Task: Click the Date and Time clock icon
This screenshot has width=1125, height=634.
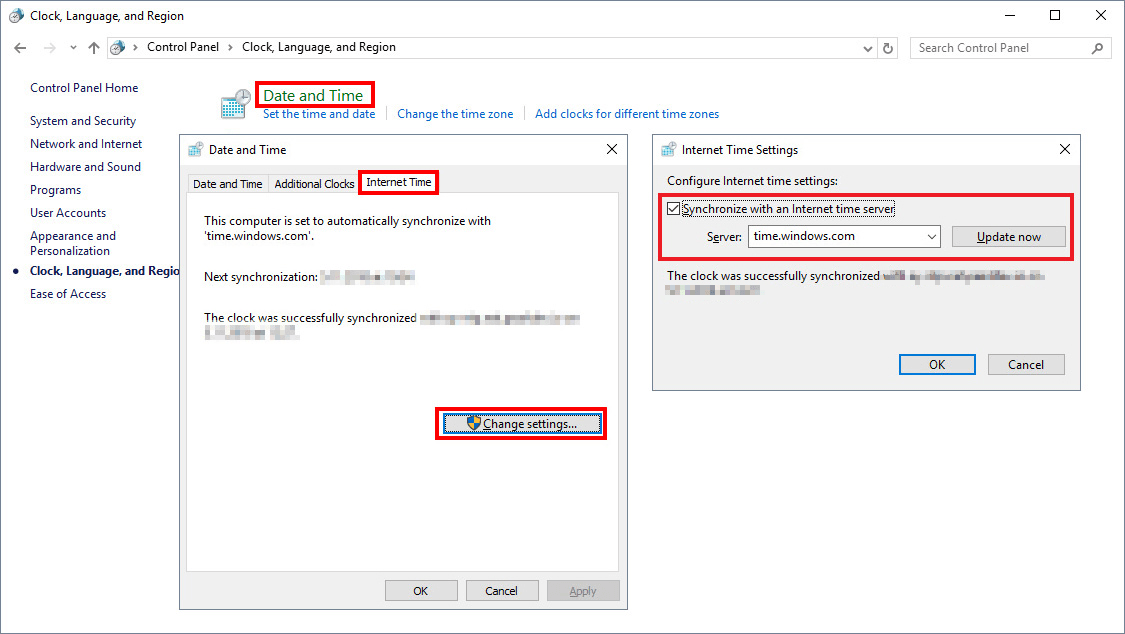Action: tap(236, 104)
